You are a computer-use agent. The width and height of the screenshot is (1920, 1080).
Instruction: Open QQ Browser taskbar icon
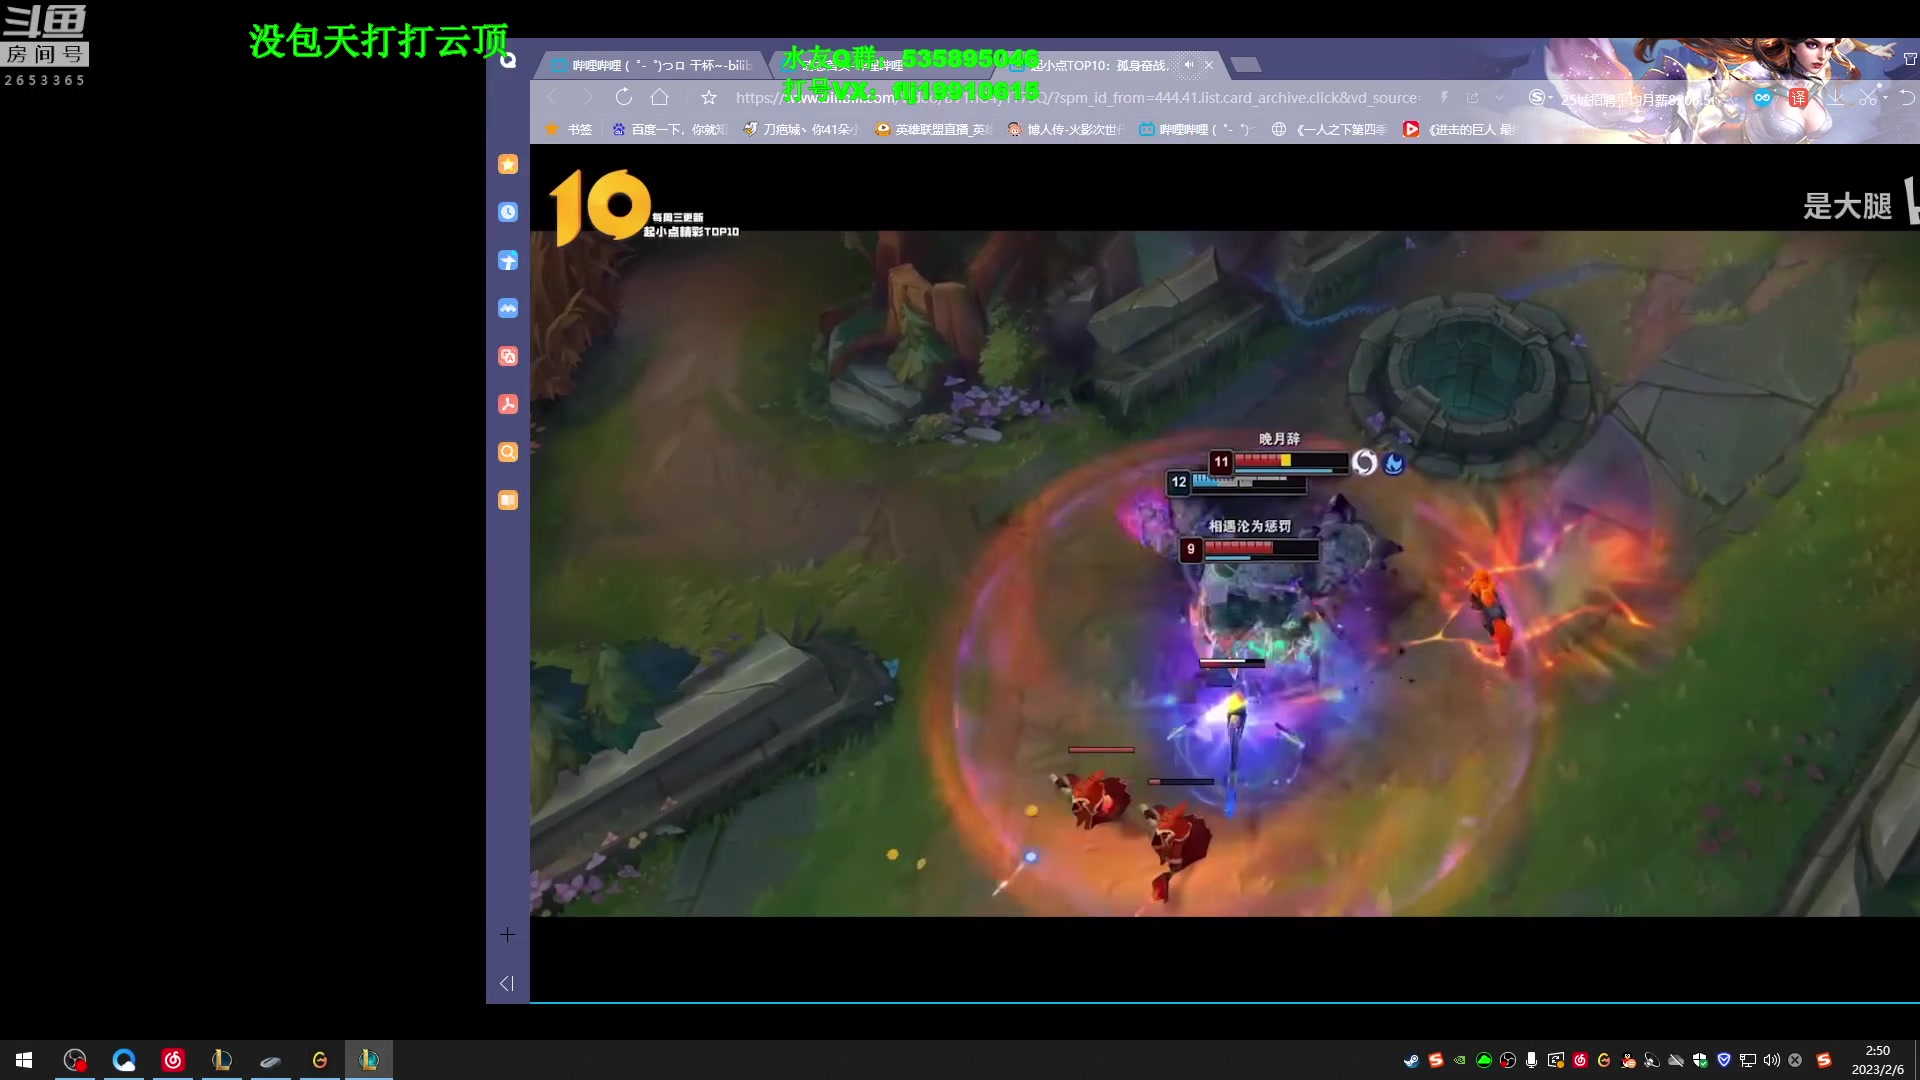[x=124, y=1060]
